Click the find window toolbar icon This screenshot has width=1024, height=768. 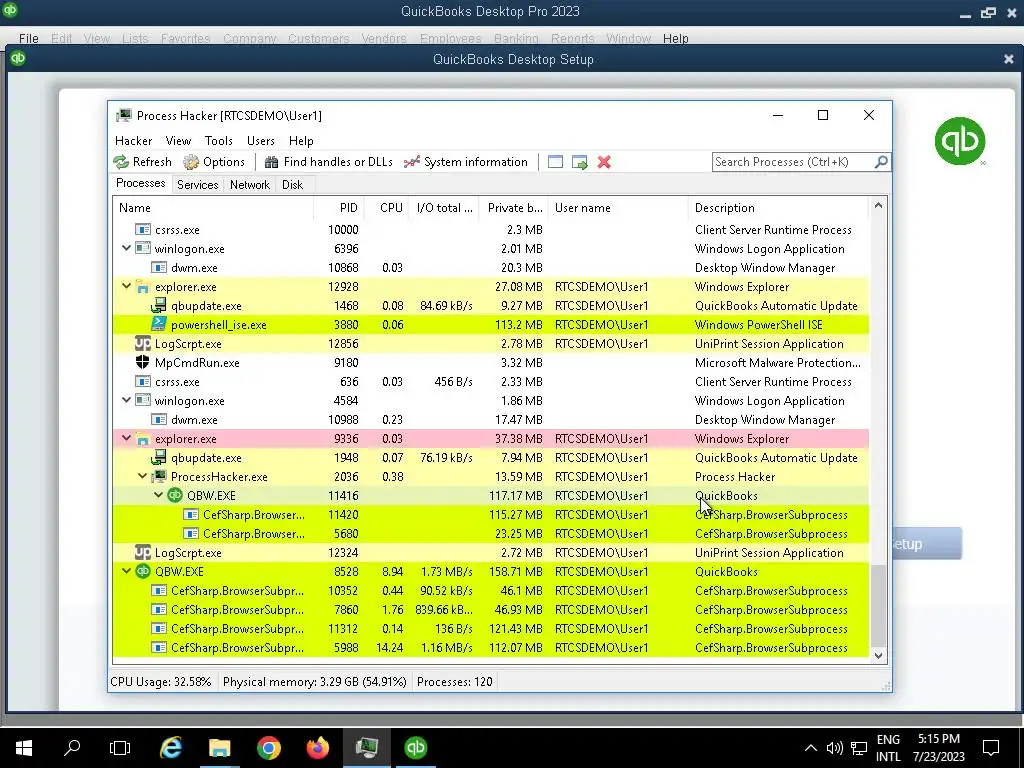(x=555, y=162)
